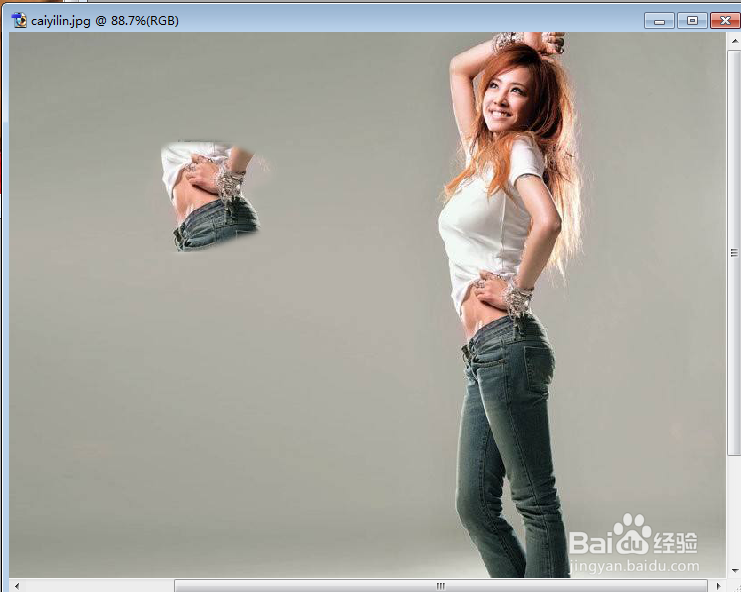
Task: Close the caiyilin.jpg document window
Action: [725, 21]
